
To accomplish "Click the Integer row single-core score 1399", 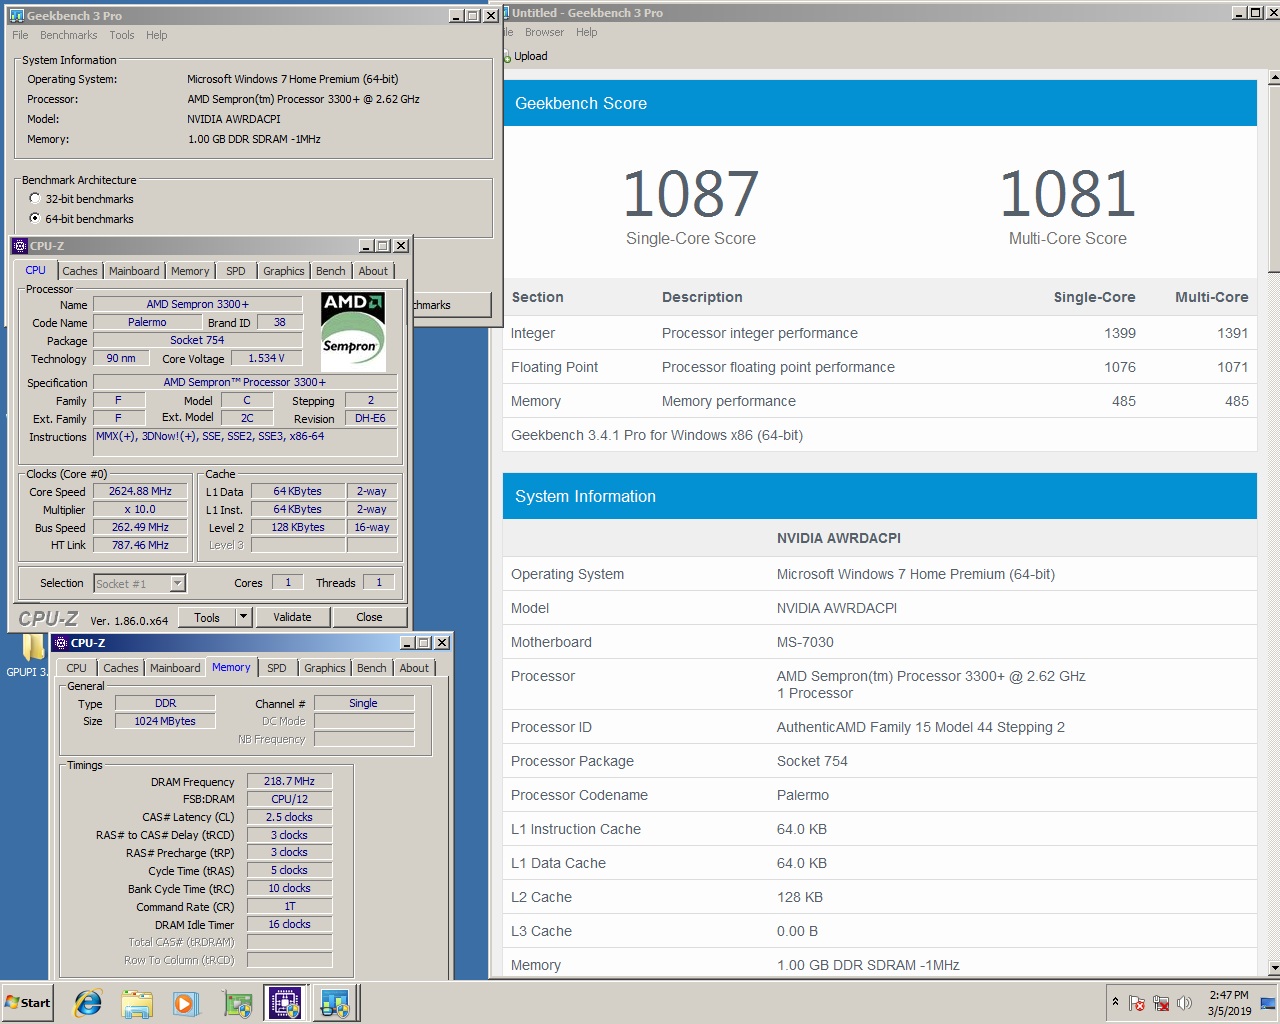I will 1120,333.
